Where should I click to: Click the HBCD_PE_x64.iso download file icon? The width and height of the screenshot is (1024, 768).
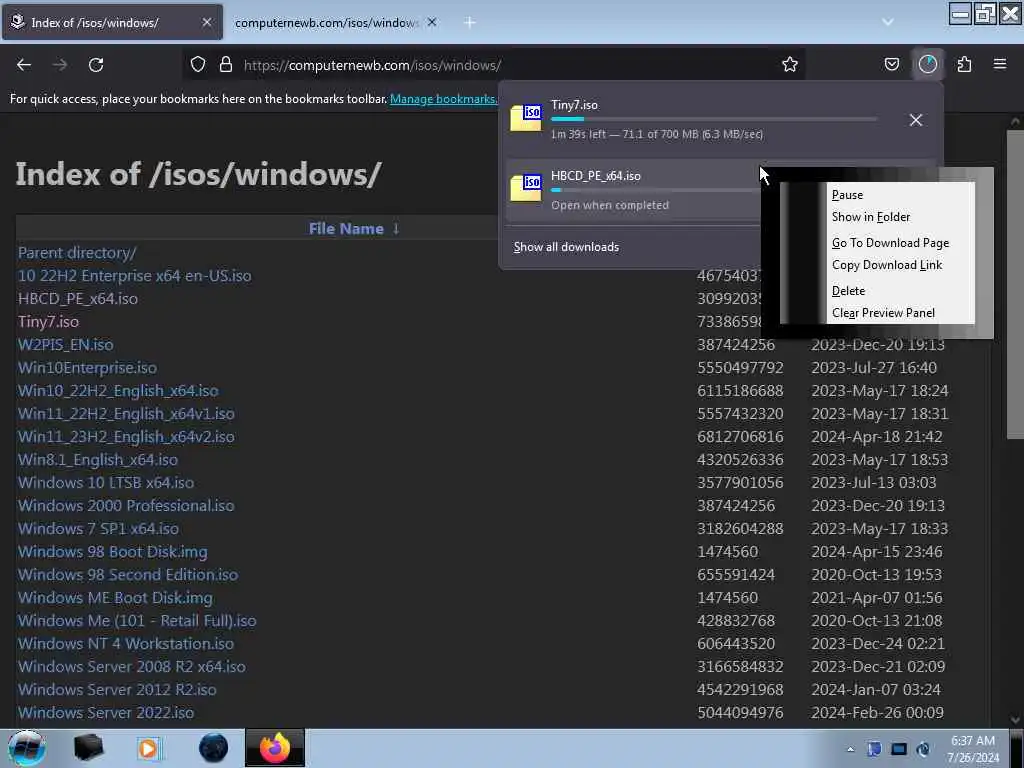point(526,189)
